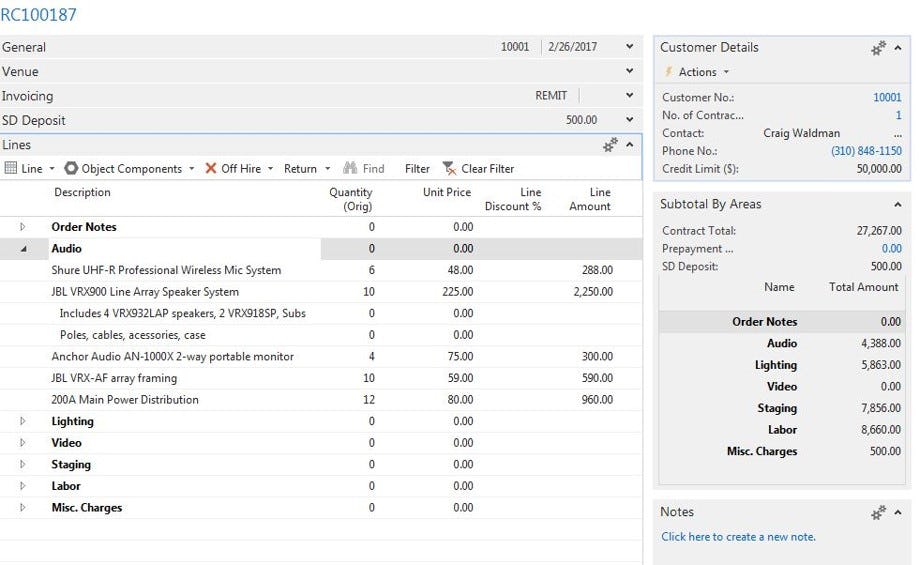The image size is (920, 565).
Task: Select the Anchor Audio AN-1000X monitor line
Action: (172, 356)
